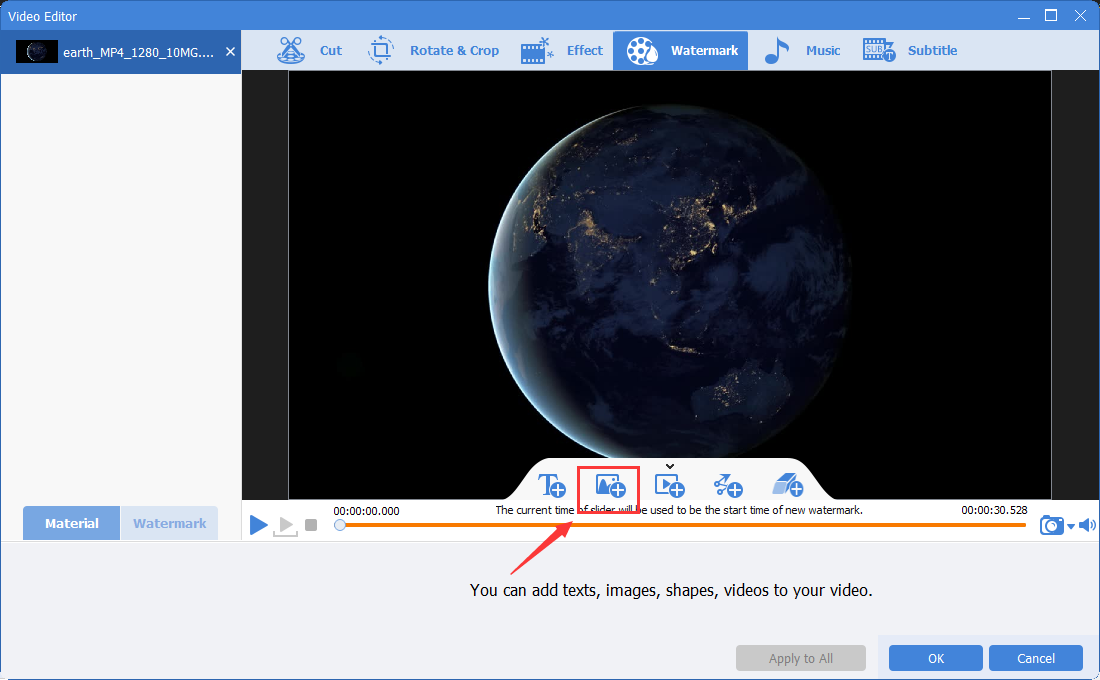Click the add video watermark icon

[669, 486]
